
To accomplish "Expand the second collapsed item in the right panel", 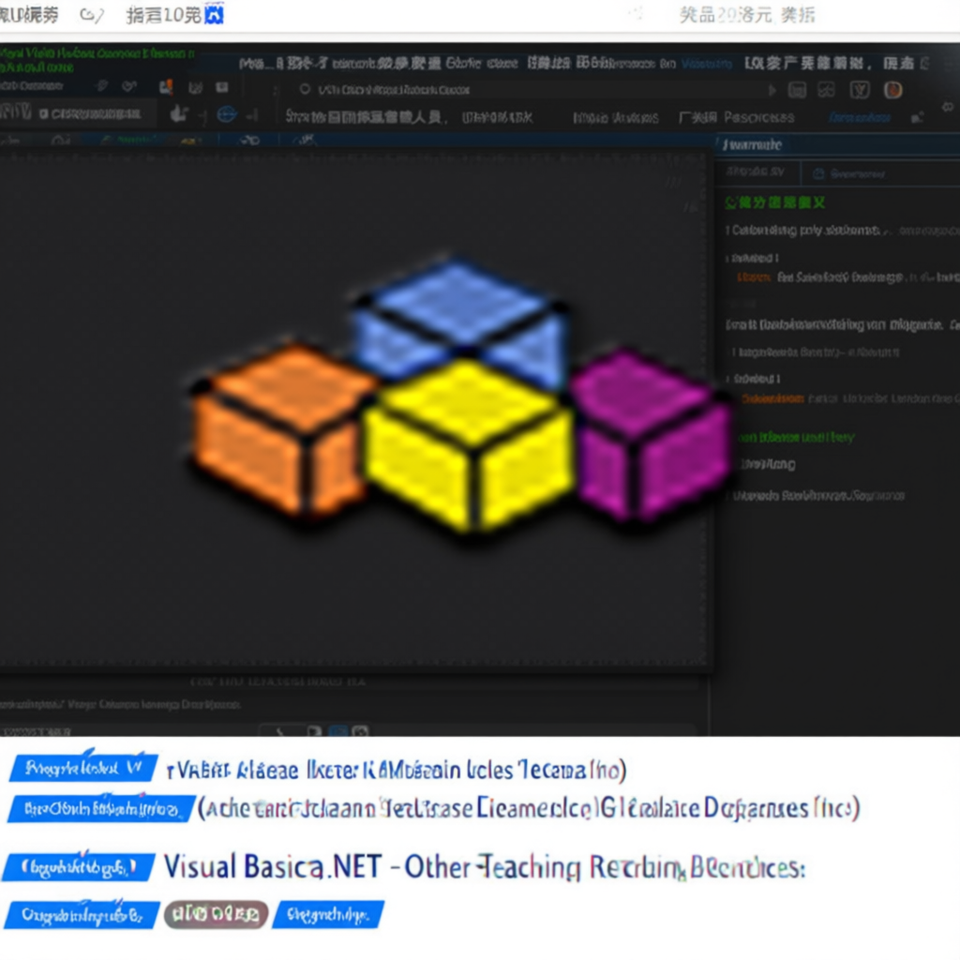I will pyautogui.click(x=753, y=379).
